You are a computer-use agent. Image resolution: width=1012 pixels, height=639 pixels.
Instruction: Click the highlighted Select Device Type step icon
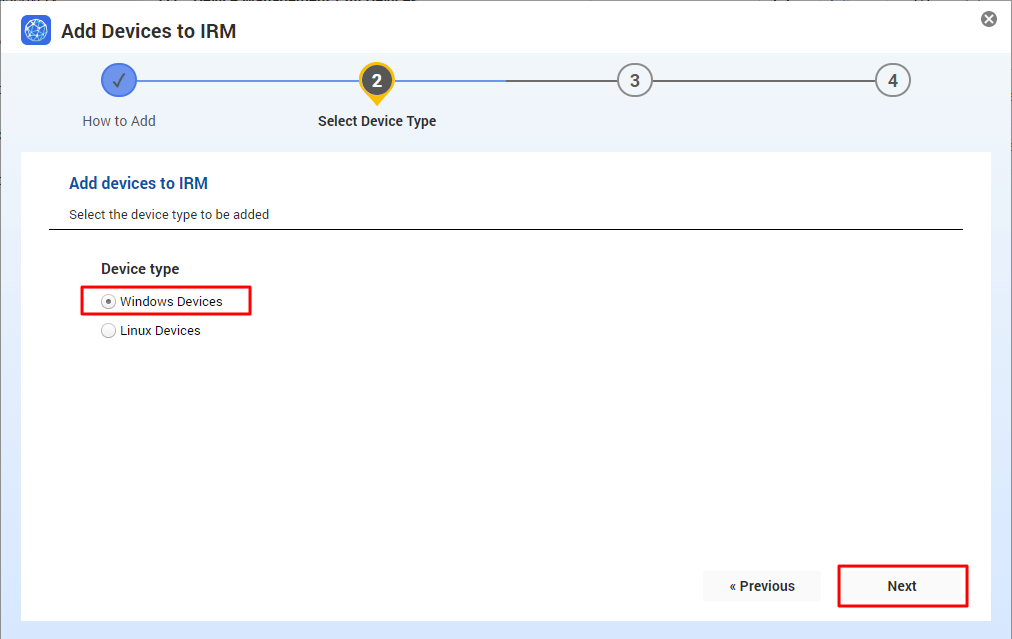[x=377, y=80]
